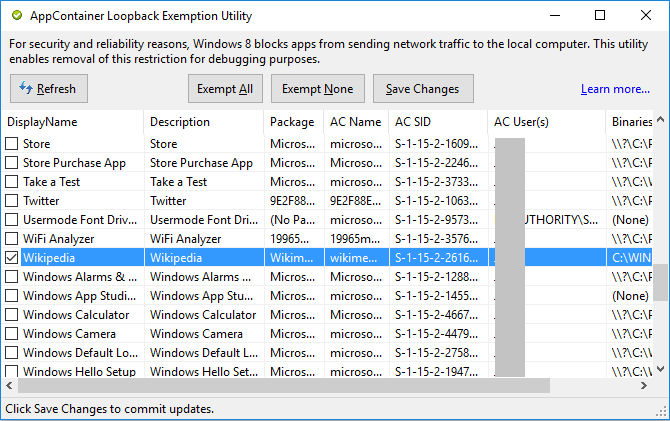670x421 pixels.
Task: Maximize the utility window
Action: [x=600, y=16]
